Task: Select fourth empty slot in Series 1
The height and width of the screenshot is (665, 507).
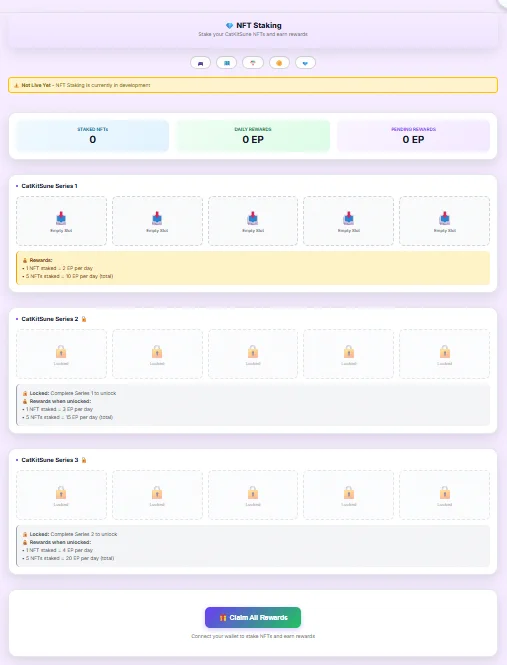Action: [x=348, y=221]
